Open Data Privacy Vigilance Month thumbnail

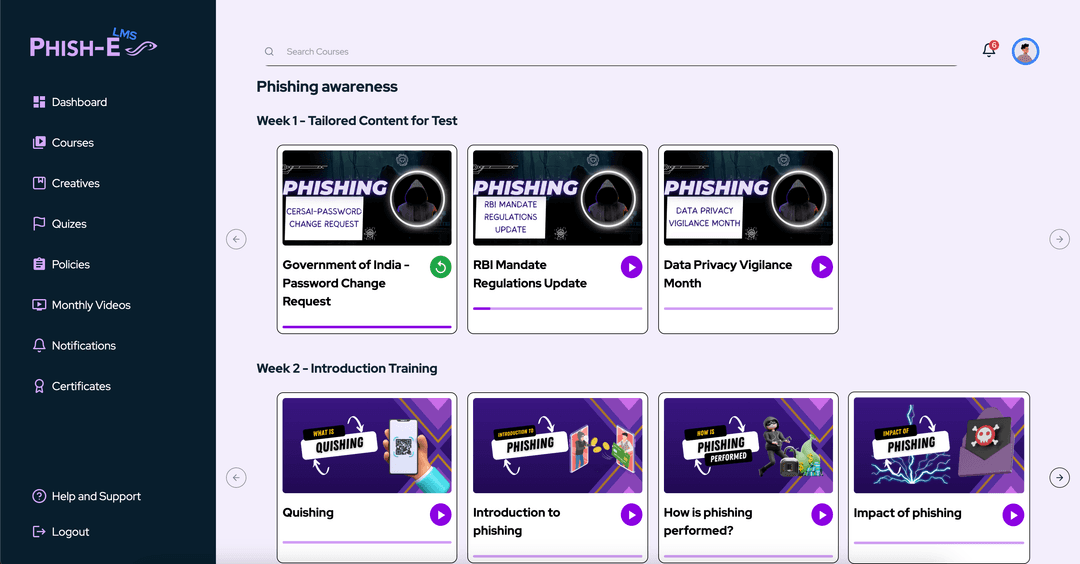[x=748, y=198]
